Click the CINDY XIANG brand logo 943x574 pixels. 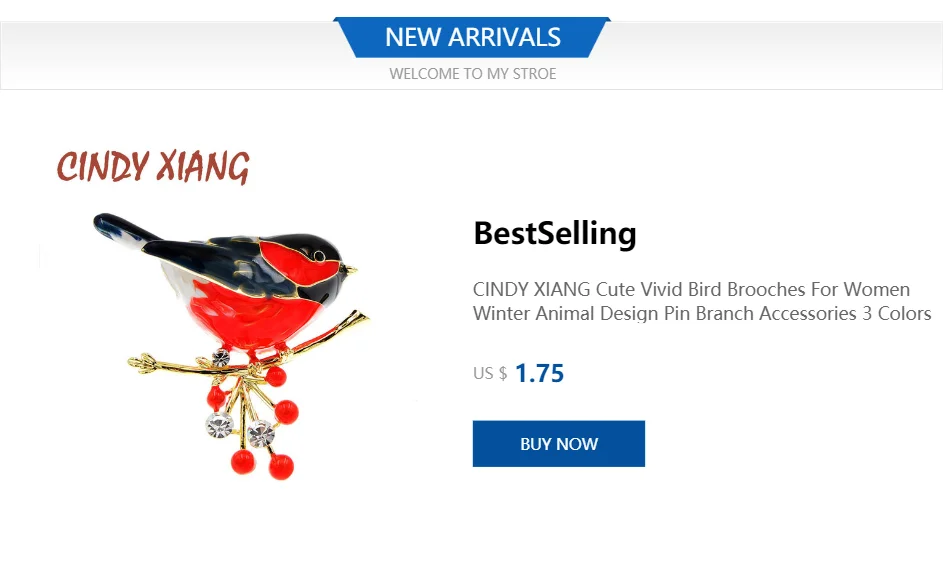[x=153, y=167]
